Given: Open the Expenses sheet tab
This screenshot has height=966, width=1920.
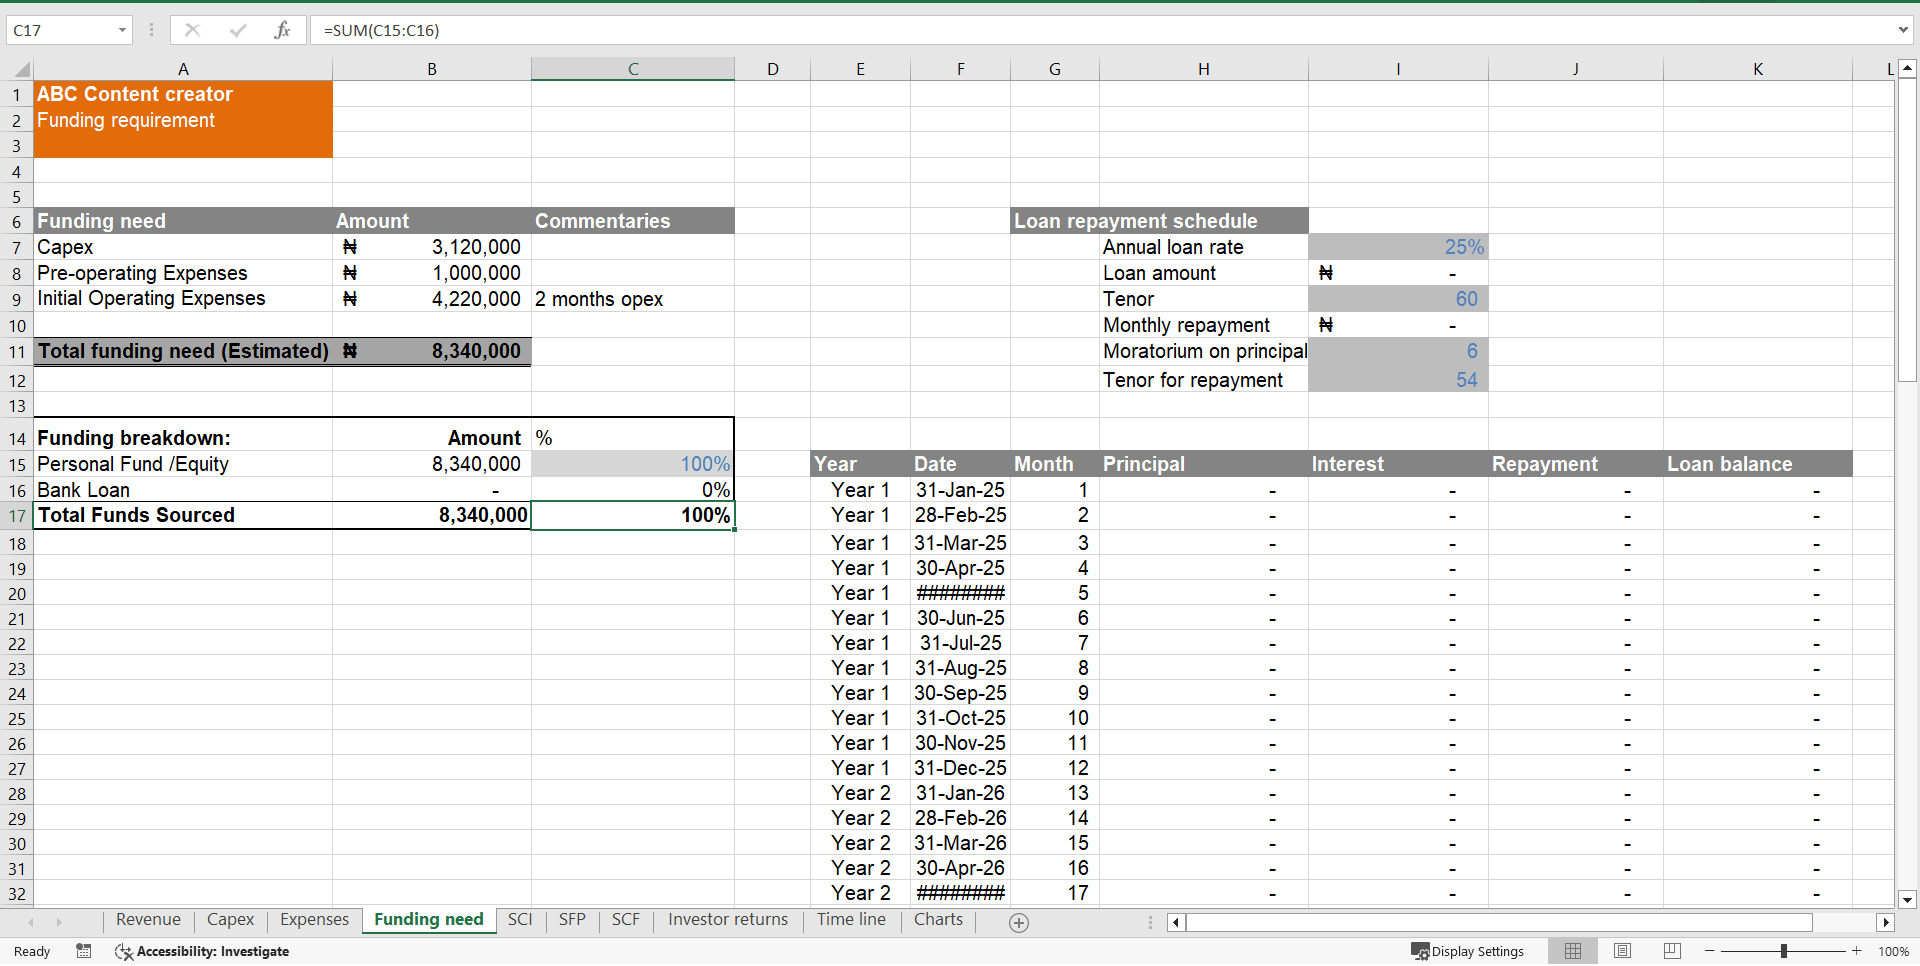Looking at the screenshot, I should (x=314, y=920).
